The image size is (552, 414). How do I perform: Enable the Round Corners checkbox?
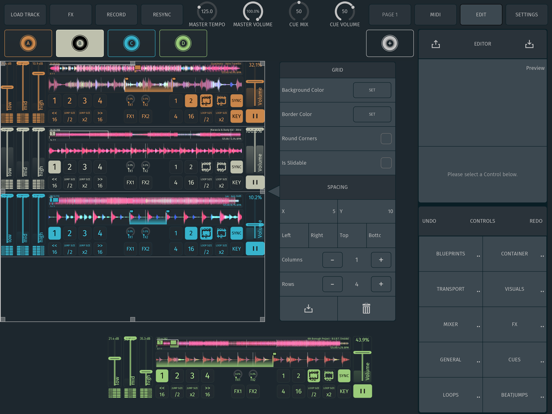[386, 138]
